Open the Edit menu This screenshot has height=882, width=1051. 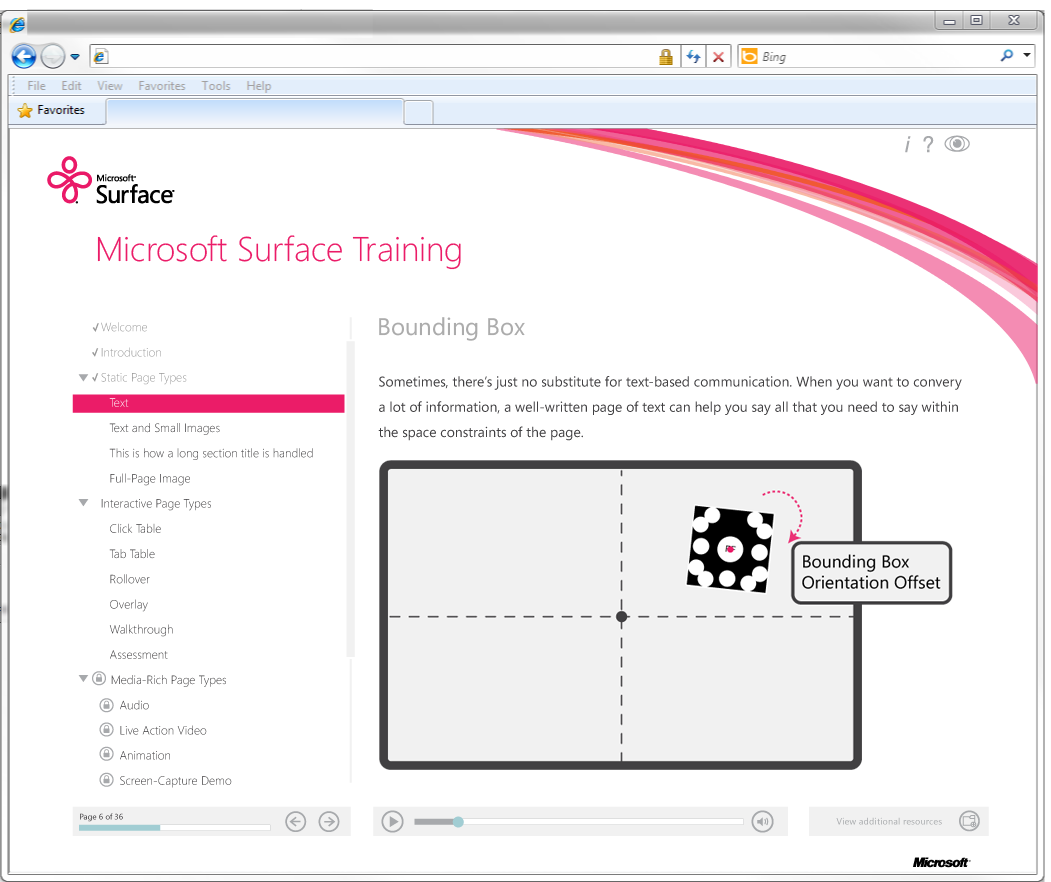pyautogui.click(x=71, y=86)
